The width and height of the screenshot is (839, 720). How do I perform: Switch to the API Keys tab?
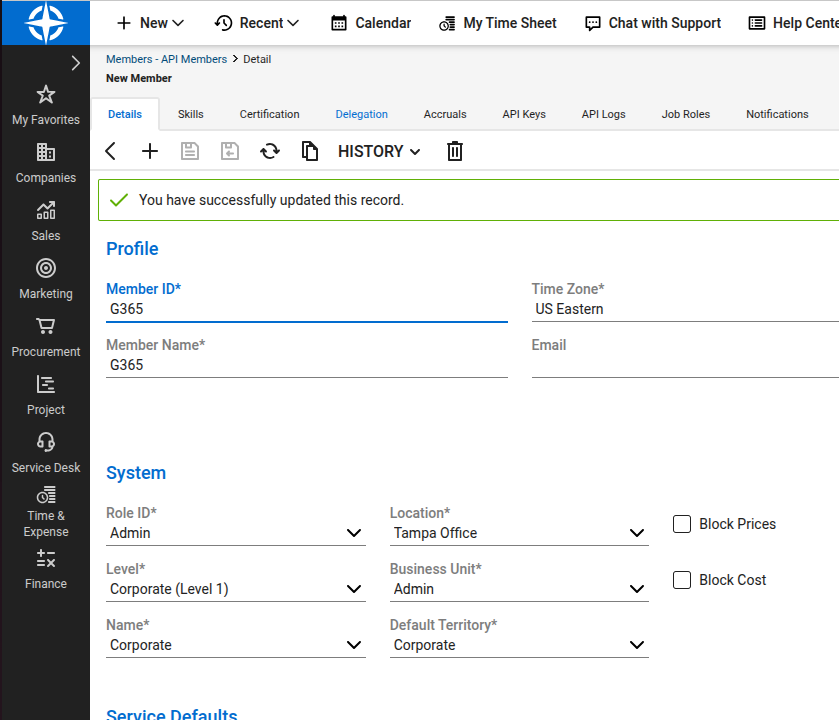[x=524, y=114]
